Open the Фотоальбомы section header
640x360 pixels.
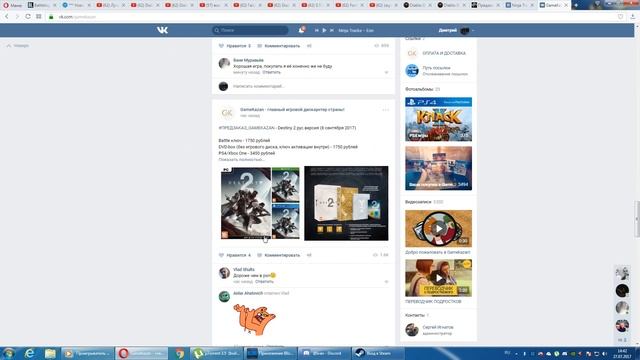click(419, 89)
